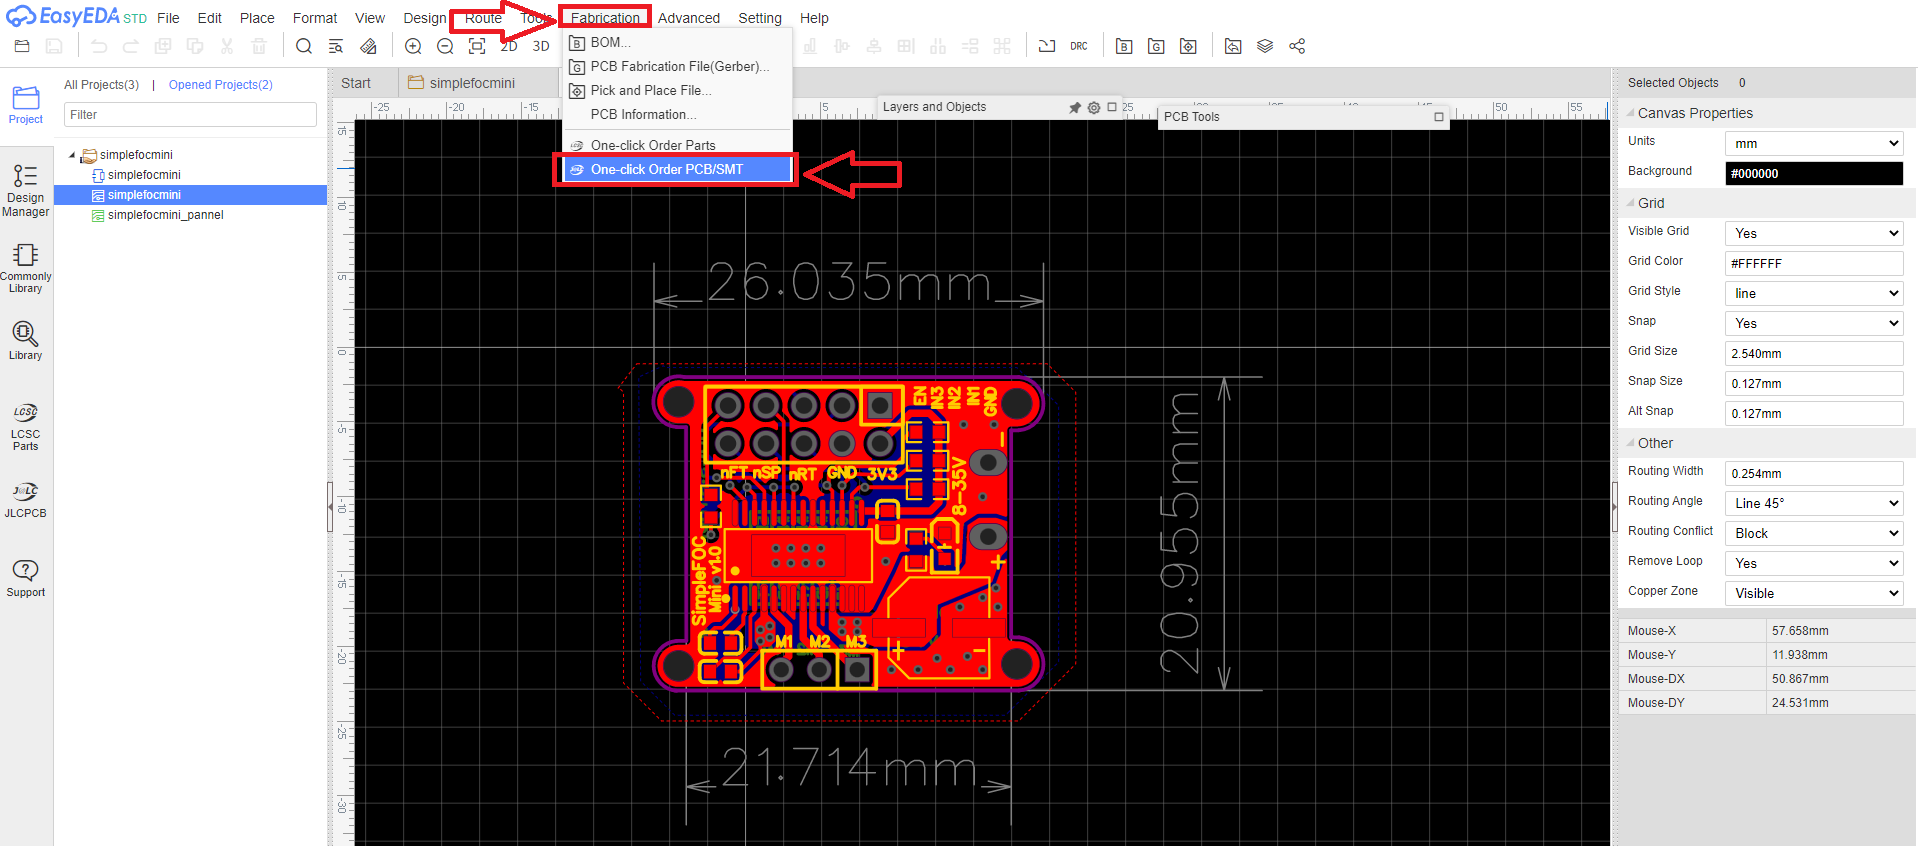The height and width of the screenshot is (846, 1918).
Task: Click the Import Changes toolbar icon
Action: [x=1233, y=46]
